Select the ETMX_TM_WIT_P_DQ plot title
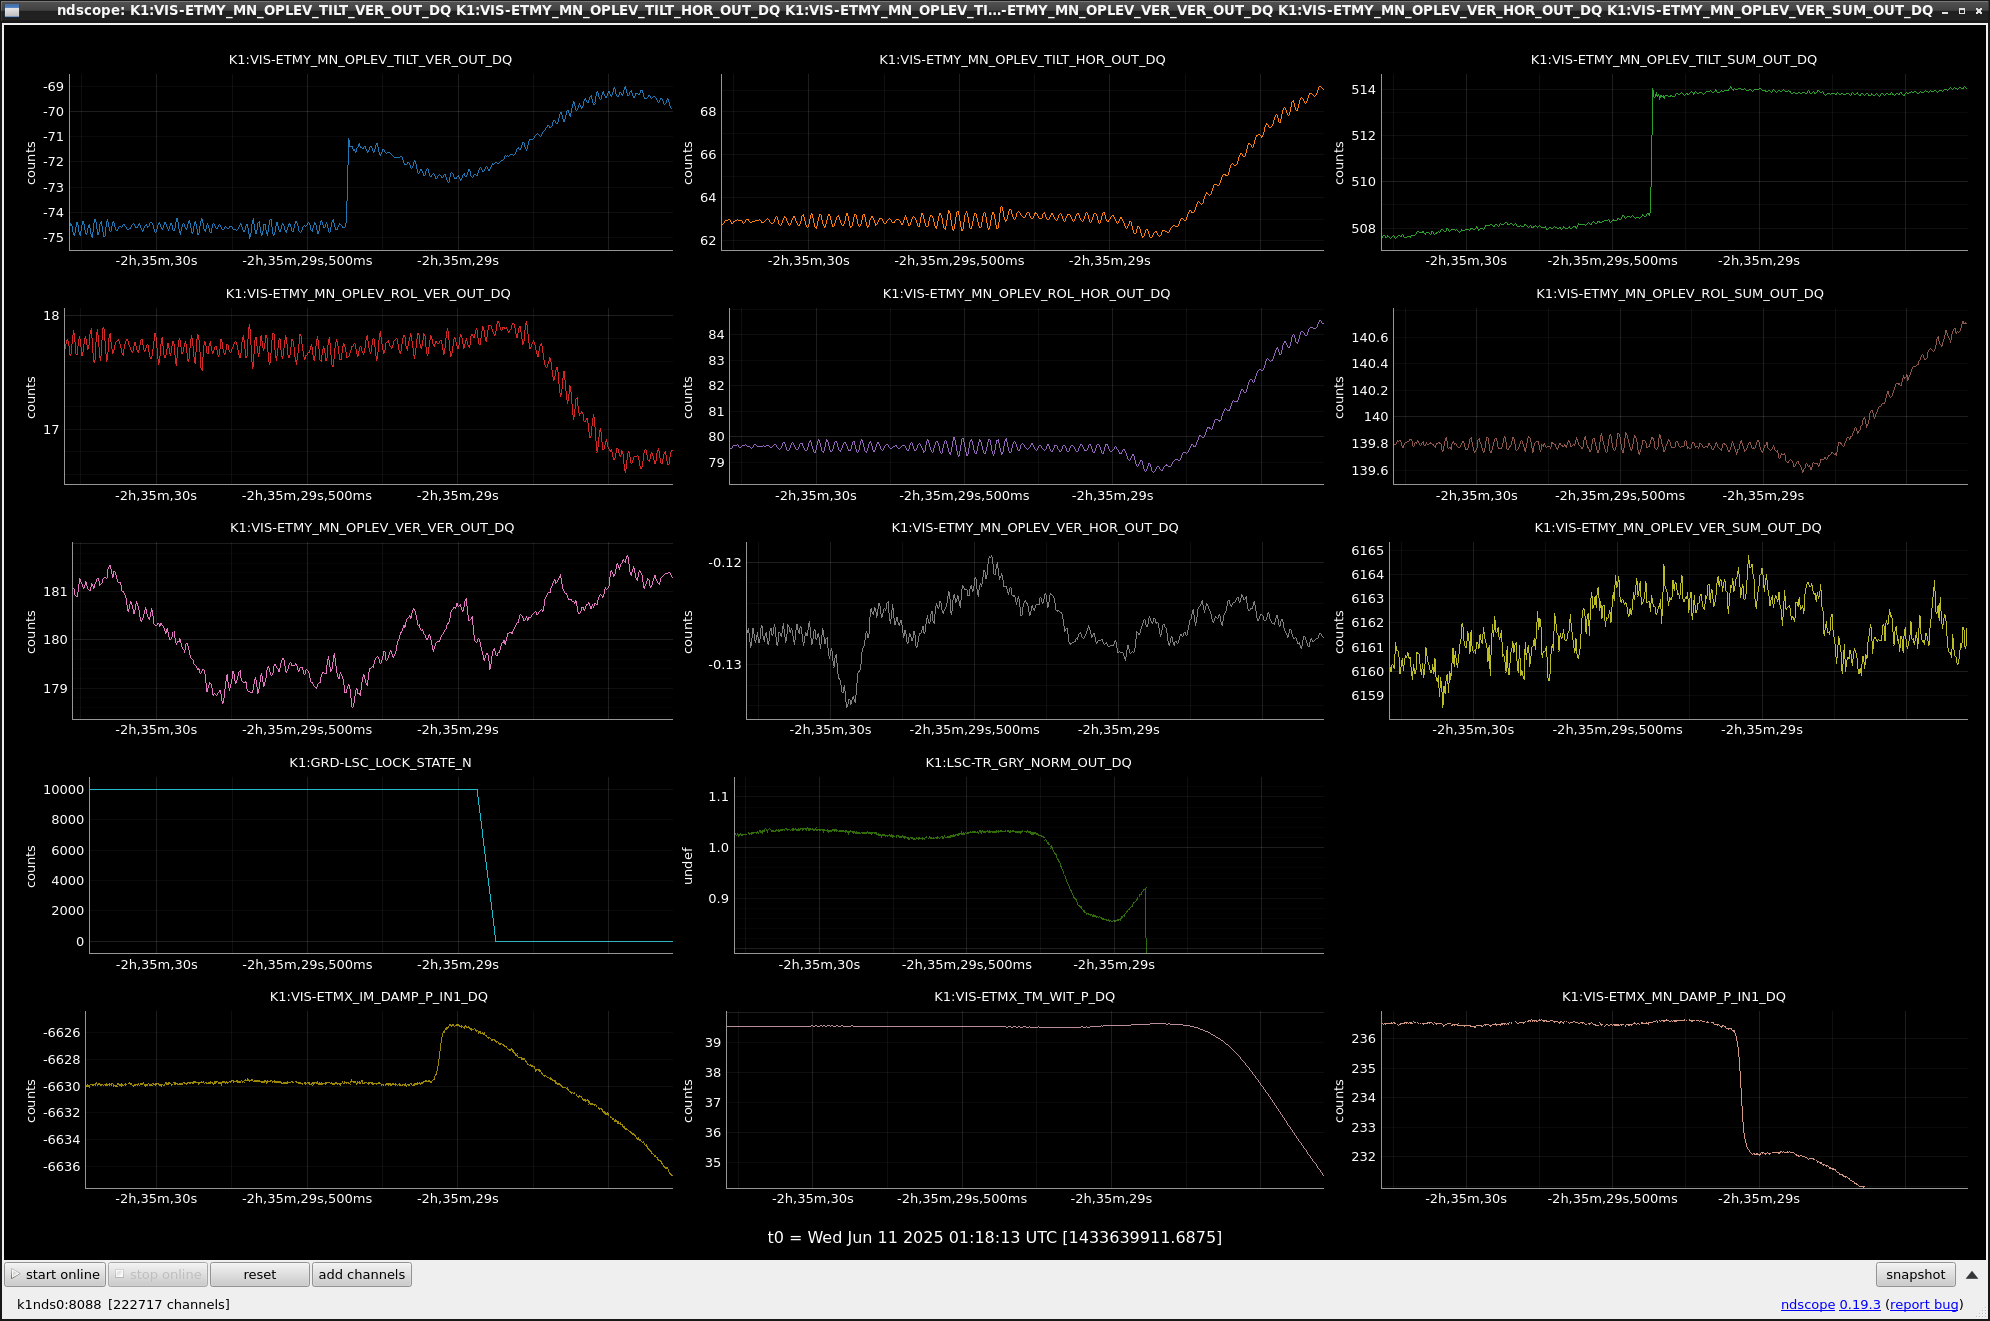 [x=1024, y=996]
